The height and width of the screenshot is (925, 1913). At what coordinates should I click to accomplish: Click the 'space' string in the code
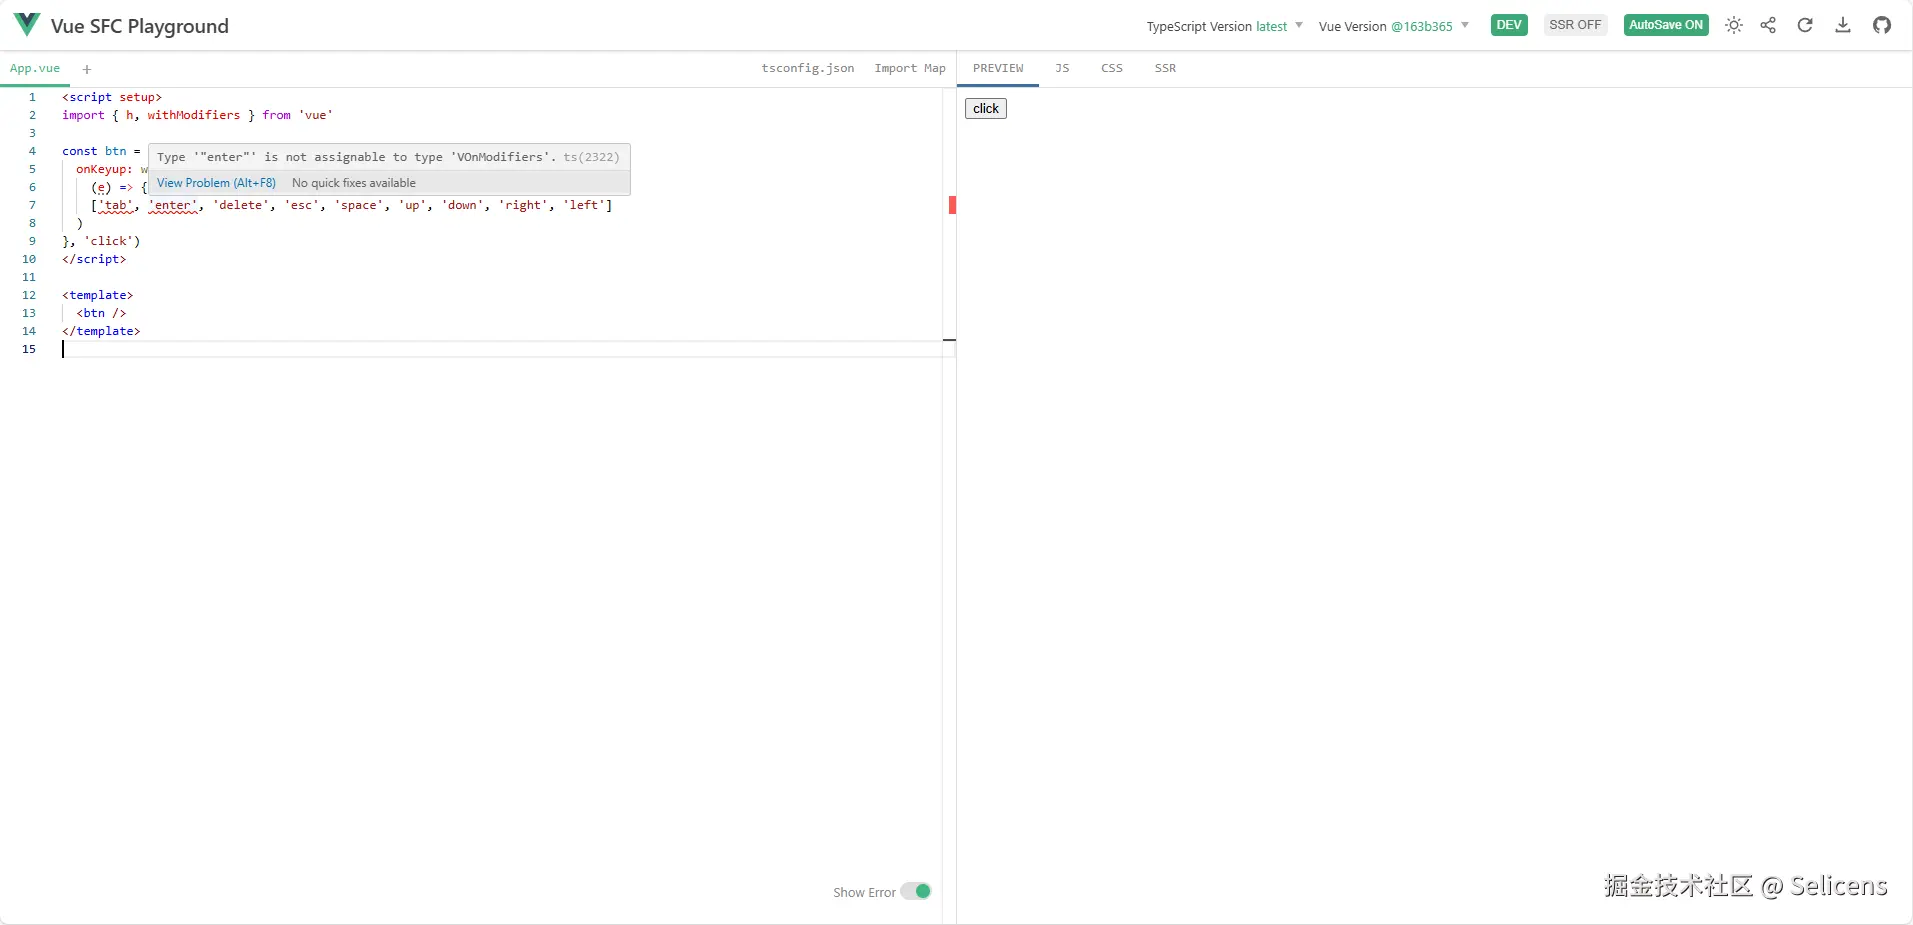(359, 205)
